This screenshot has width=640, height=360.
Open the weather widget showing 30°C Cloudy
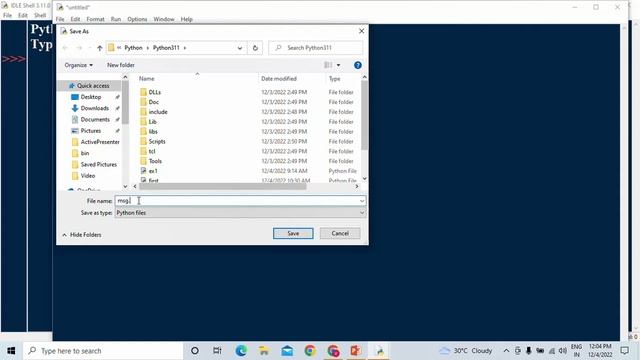[x=465, y=351]
